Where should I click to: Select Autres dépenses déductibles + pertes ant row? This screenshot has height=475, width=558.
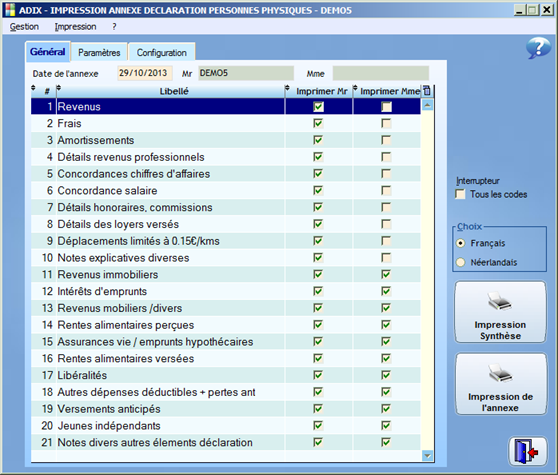pyautogui.click(x=226, y=392)
